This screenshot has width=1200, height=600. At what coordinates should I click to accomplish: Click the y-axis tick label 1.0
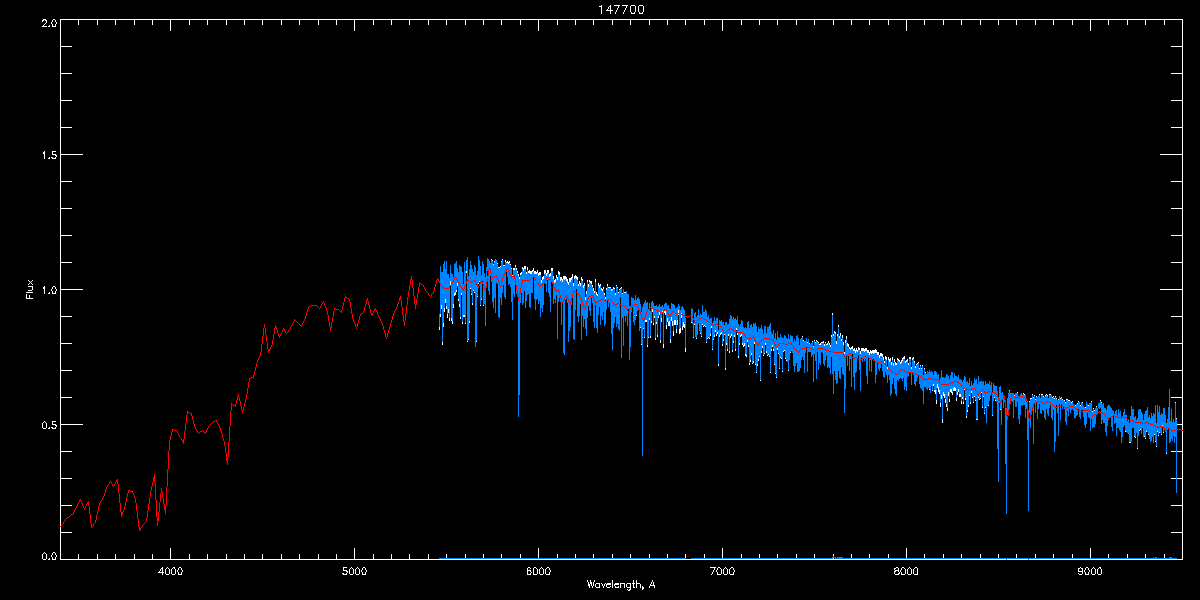pos(48,290)
